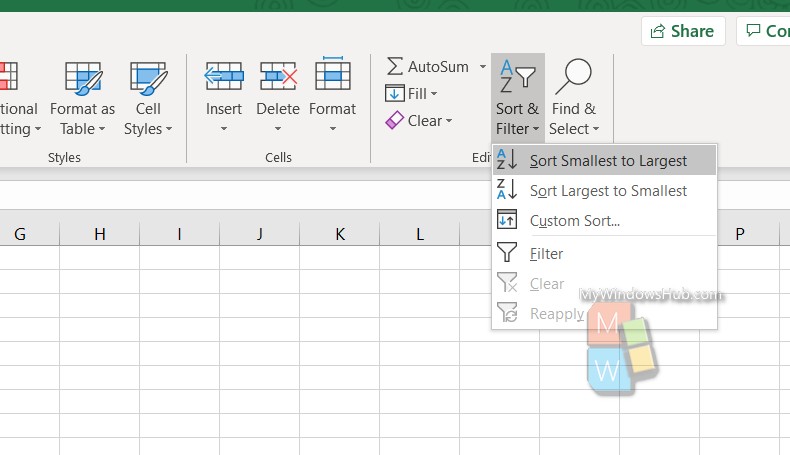Image resolution: width=790 pixels, height=455 pixels.
Task: Choose Sort Smallest to Largest
Action: tap(605, 160)
